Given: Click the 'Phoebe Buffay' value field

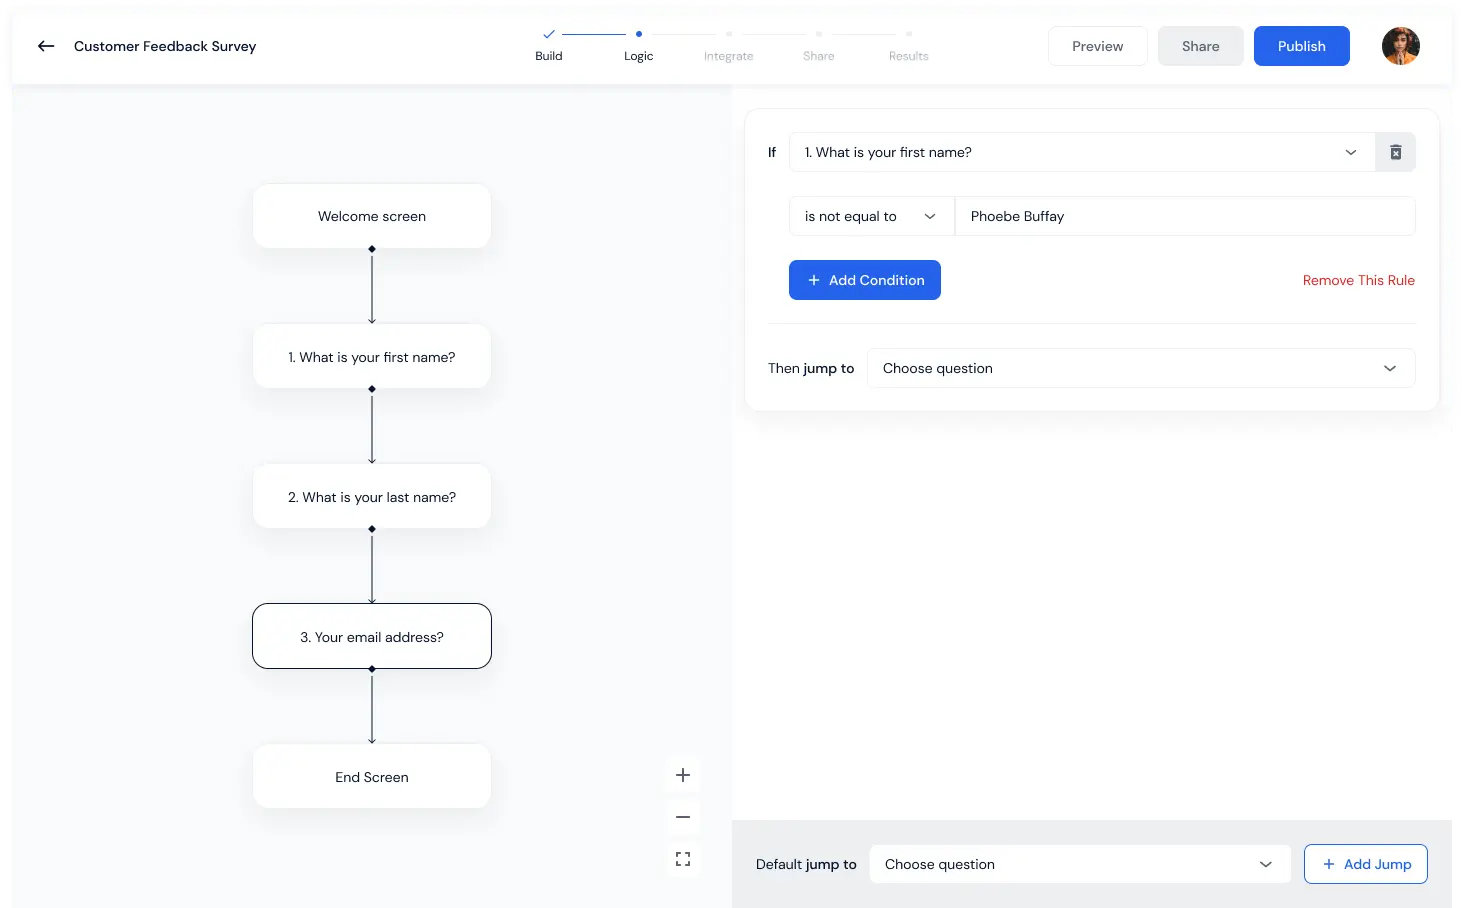Looking at the screenshot, I should pyautogui.click(x=1184, y=216).
